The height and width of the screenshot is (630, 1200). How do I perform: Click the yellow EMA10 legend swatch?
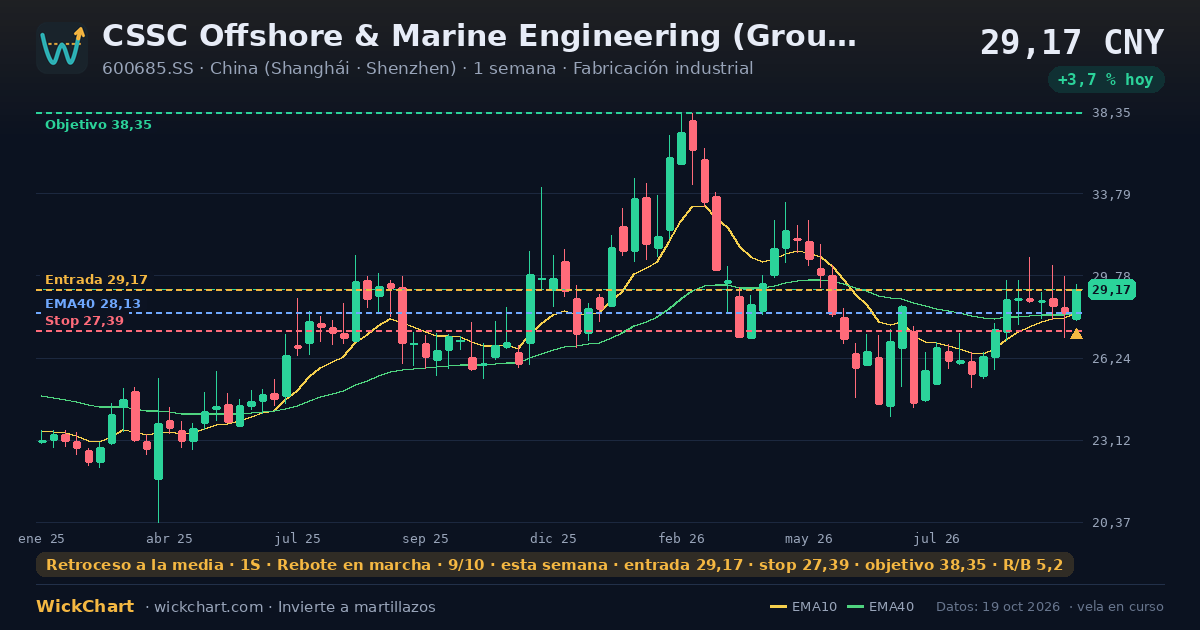pyautogui.click(x=778, y=607)
